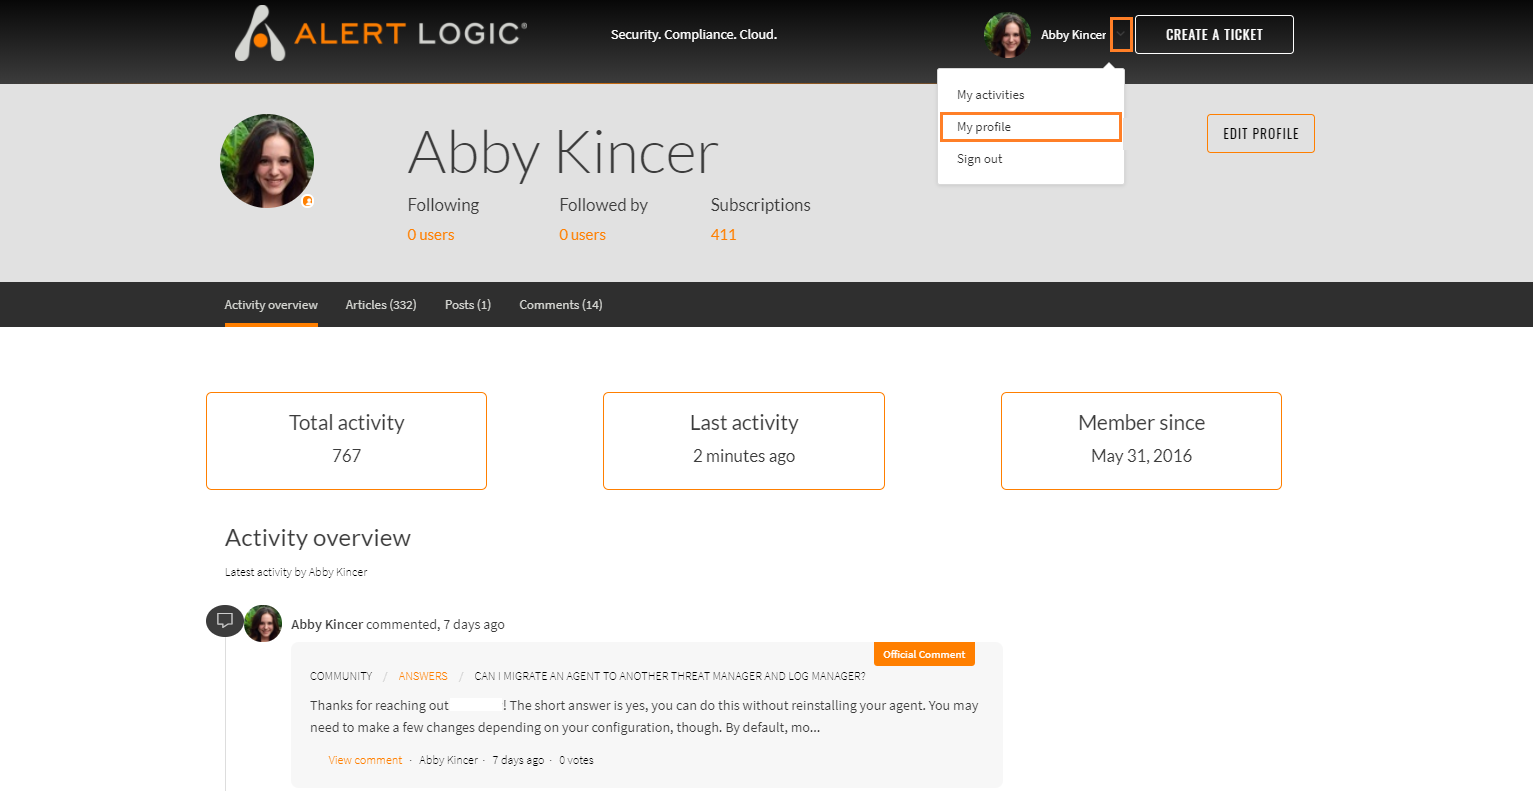Click the View comment link

[365, 760]
